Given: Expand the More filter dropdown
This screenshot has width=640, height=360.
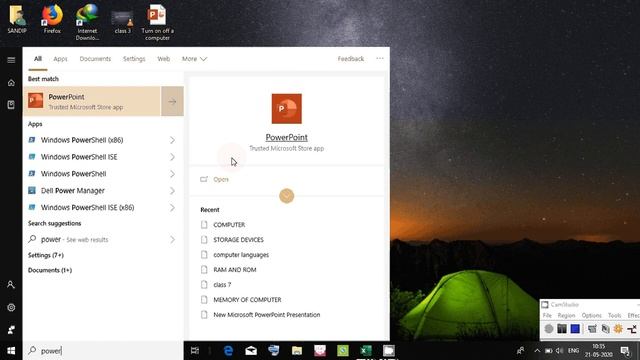Looking at the screenshot, I should click(194, 59).
